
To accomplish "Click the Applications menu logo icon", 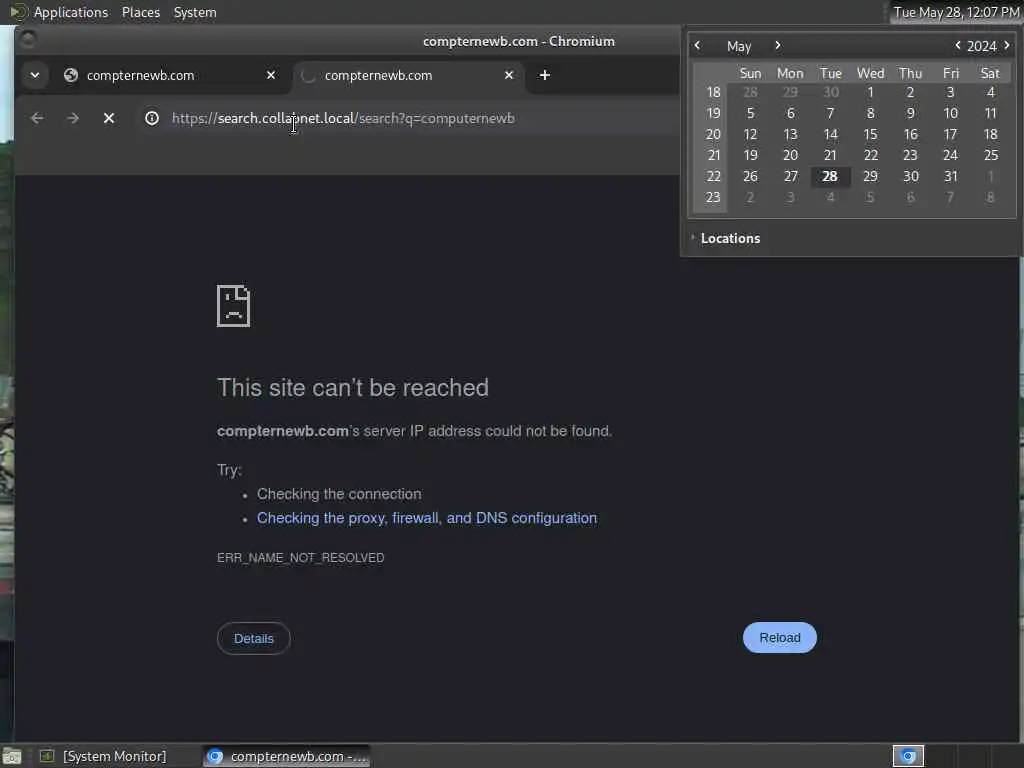I will click(x=18, y=12).
